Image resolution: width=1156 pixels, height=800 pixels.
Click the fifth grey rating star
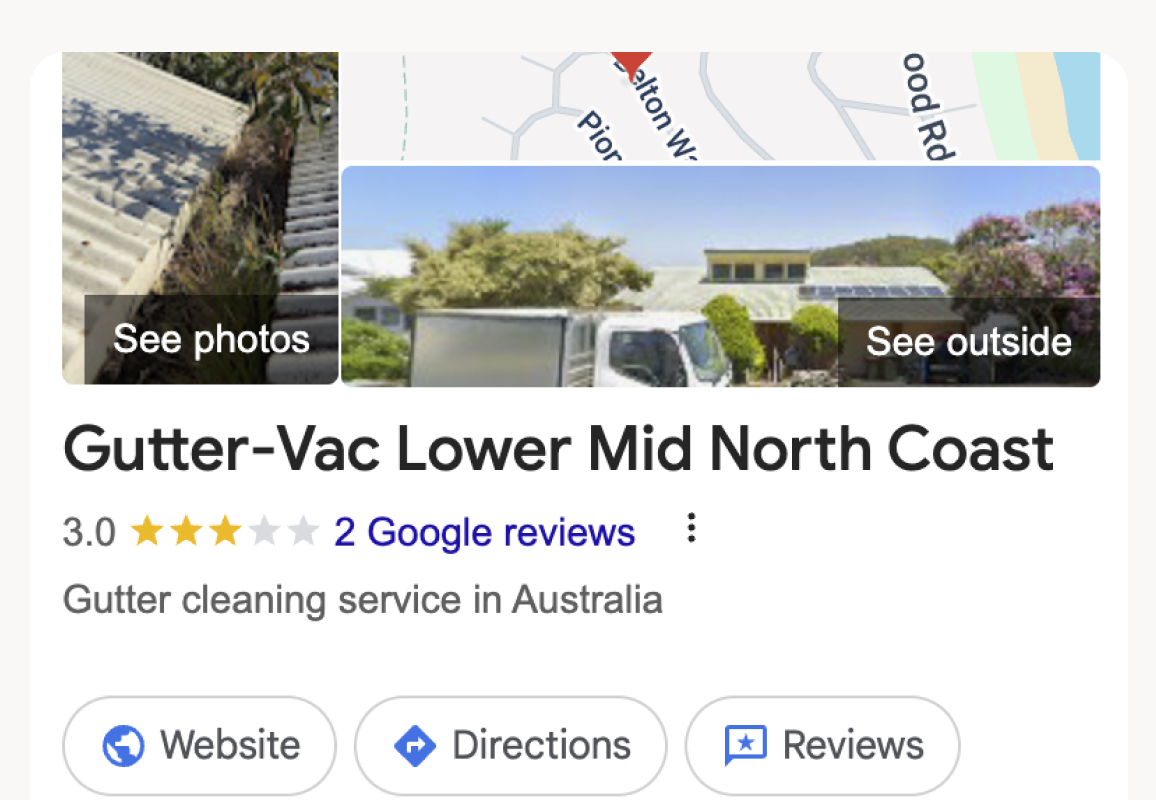[302, 532]
